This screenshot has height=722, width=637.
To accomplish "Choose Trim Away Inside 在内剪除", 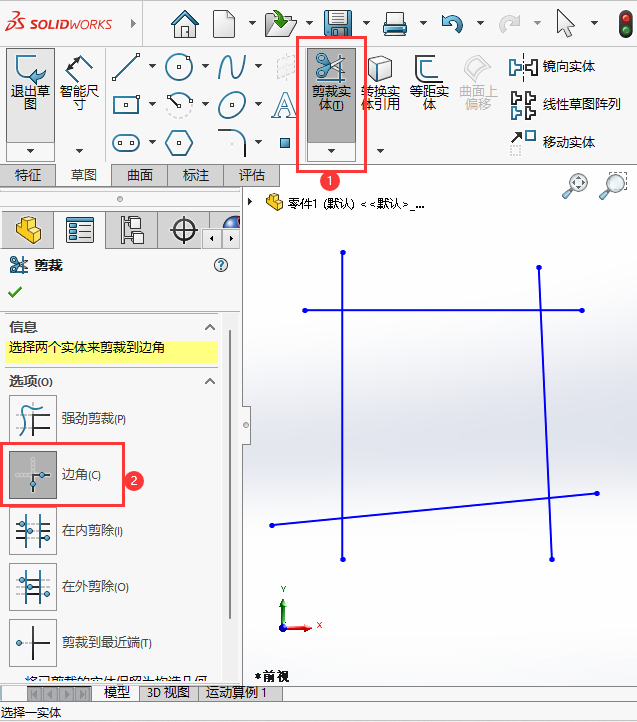I will pos(33,531).
